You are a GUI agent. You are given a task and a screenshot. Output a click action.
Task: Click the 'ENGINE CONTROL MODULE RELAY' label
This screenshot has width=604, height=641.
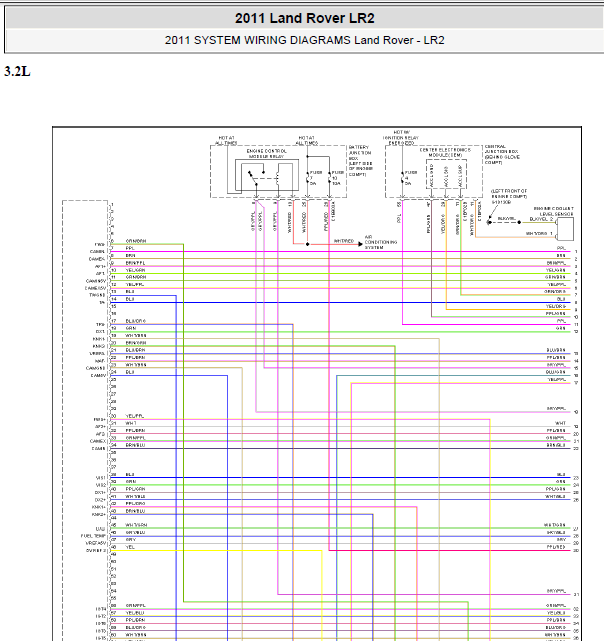click(267, 154)
